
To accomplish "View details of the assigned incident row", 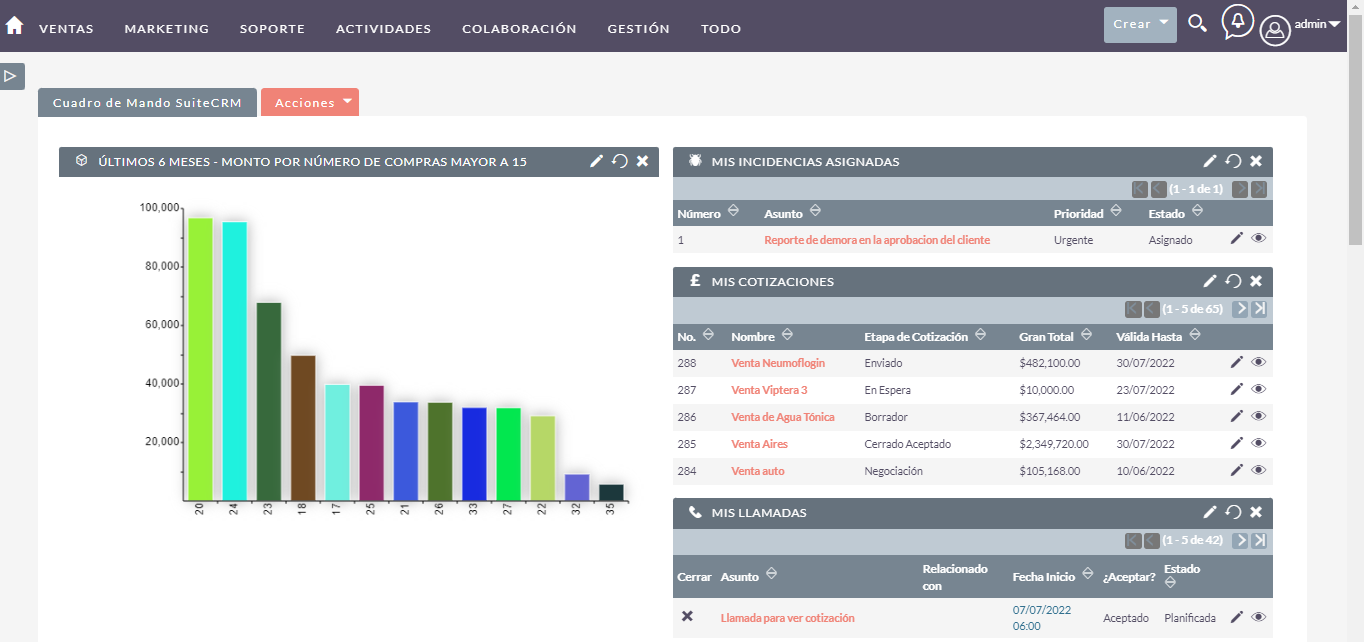I will (1258, 238).
